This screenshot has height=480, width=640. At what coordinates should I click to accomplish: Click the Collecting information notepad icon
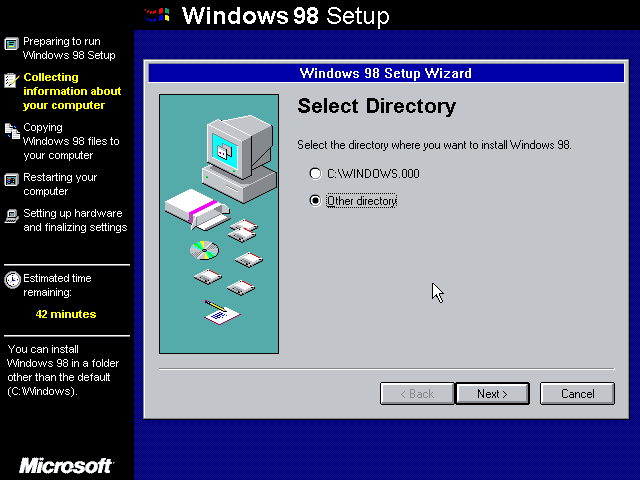[x=12, y=80]
